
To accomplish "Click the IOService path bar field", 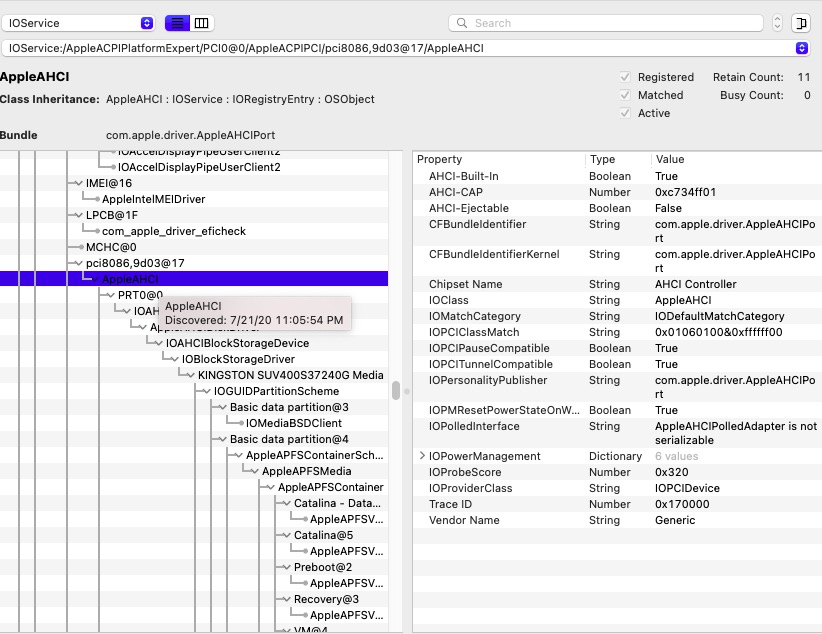I will tap(405, 48).
